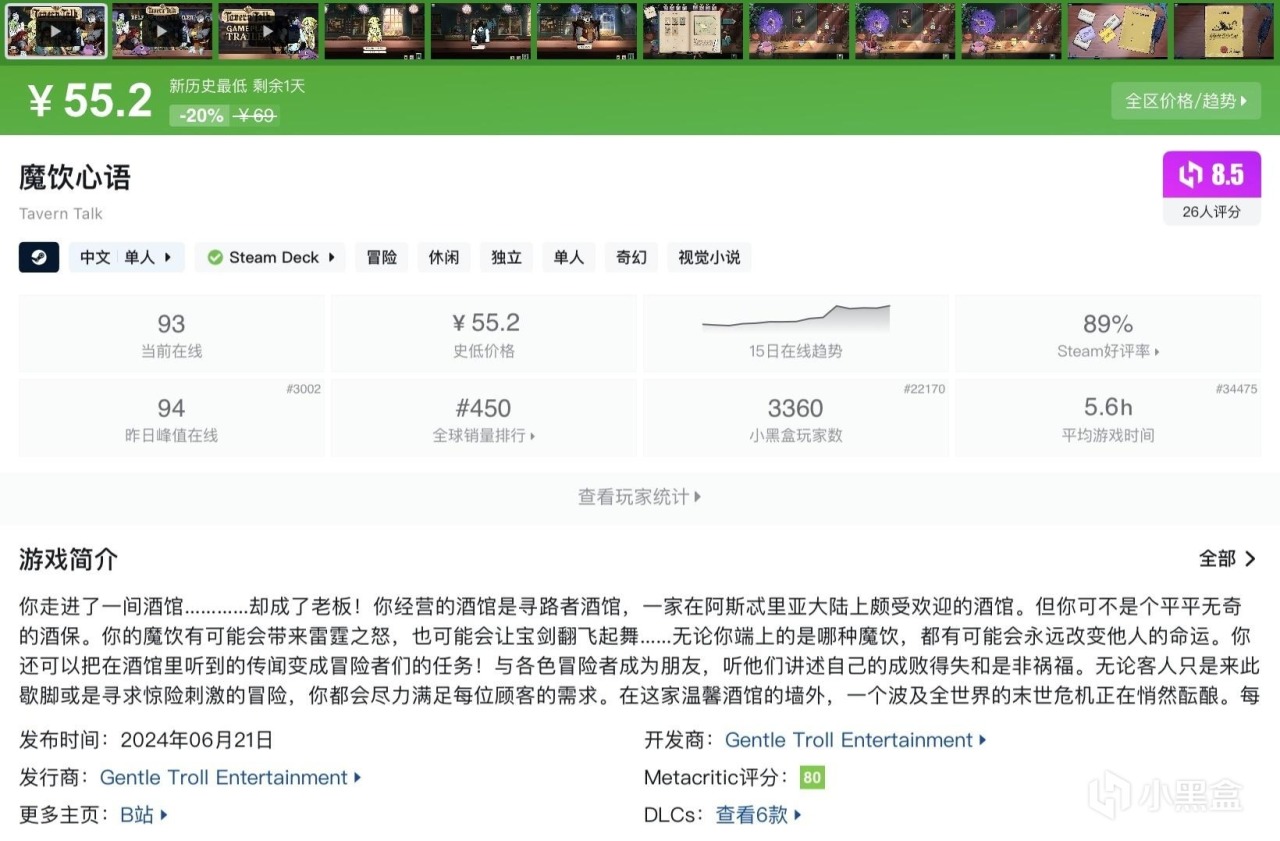Open the 全区价格/趋势 price trend button
Image resolution: width=1280 pixels, height=841 pixels.
(1186, 101)
